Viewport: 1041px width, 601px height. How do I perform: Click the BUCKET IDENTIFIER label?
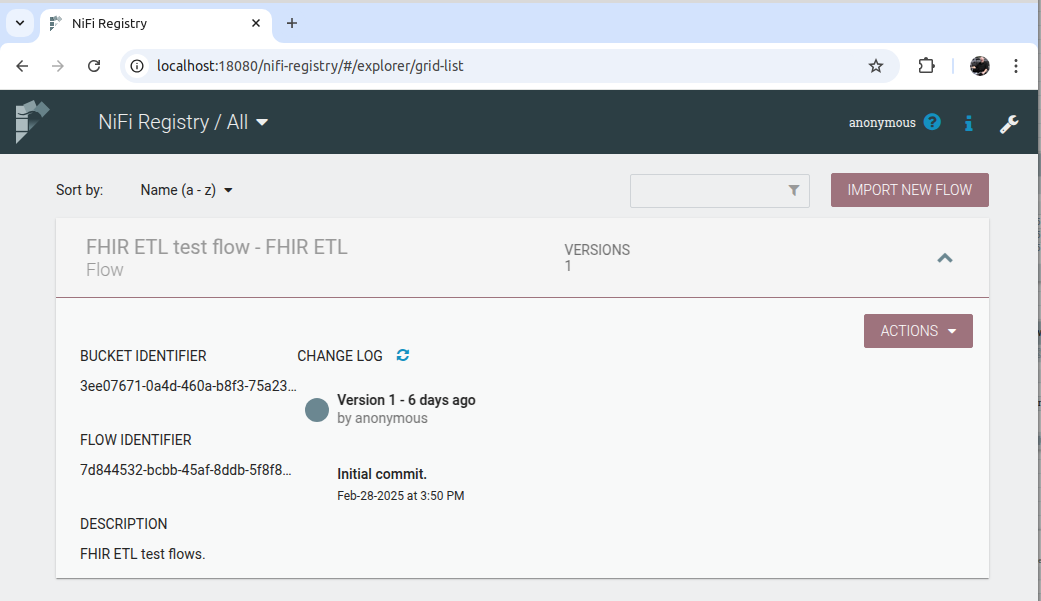point(143,356)
